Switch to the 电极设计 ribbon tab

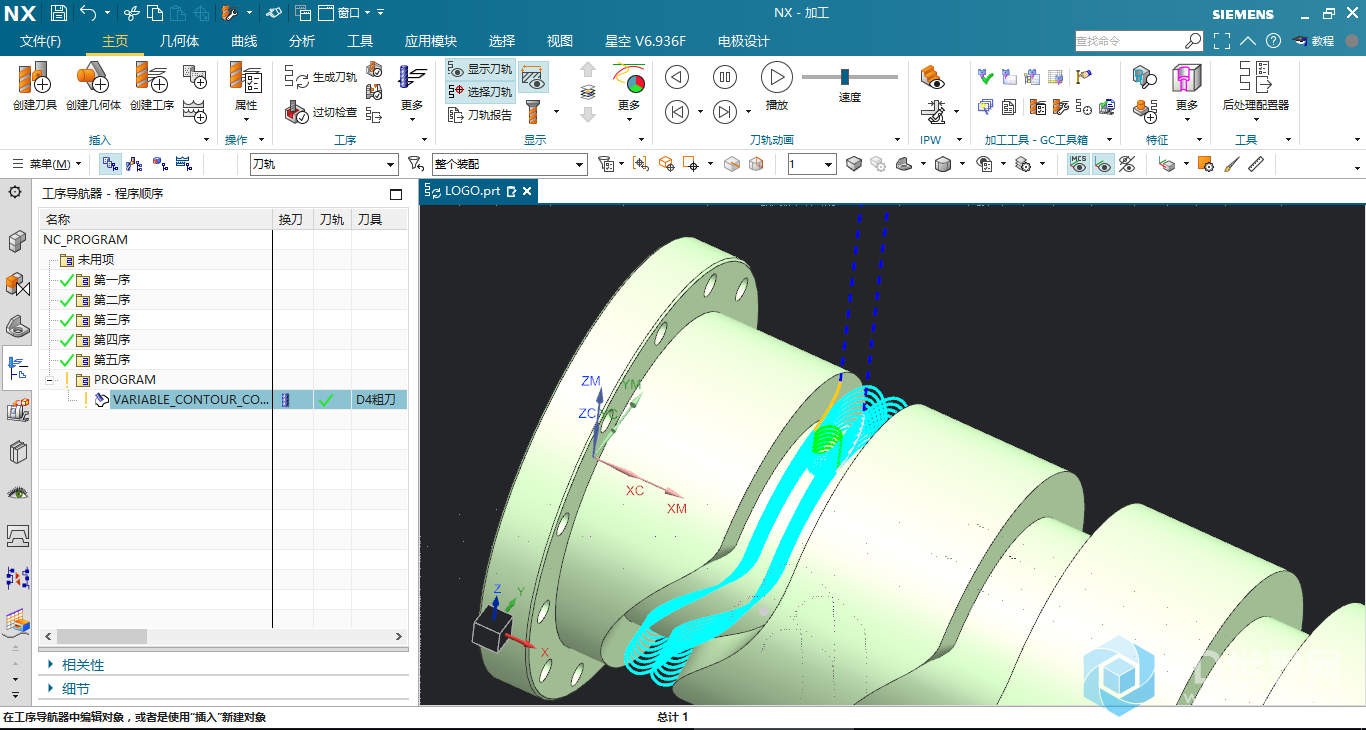pos(744,41)
